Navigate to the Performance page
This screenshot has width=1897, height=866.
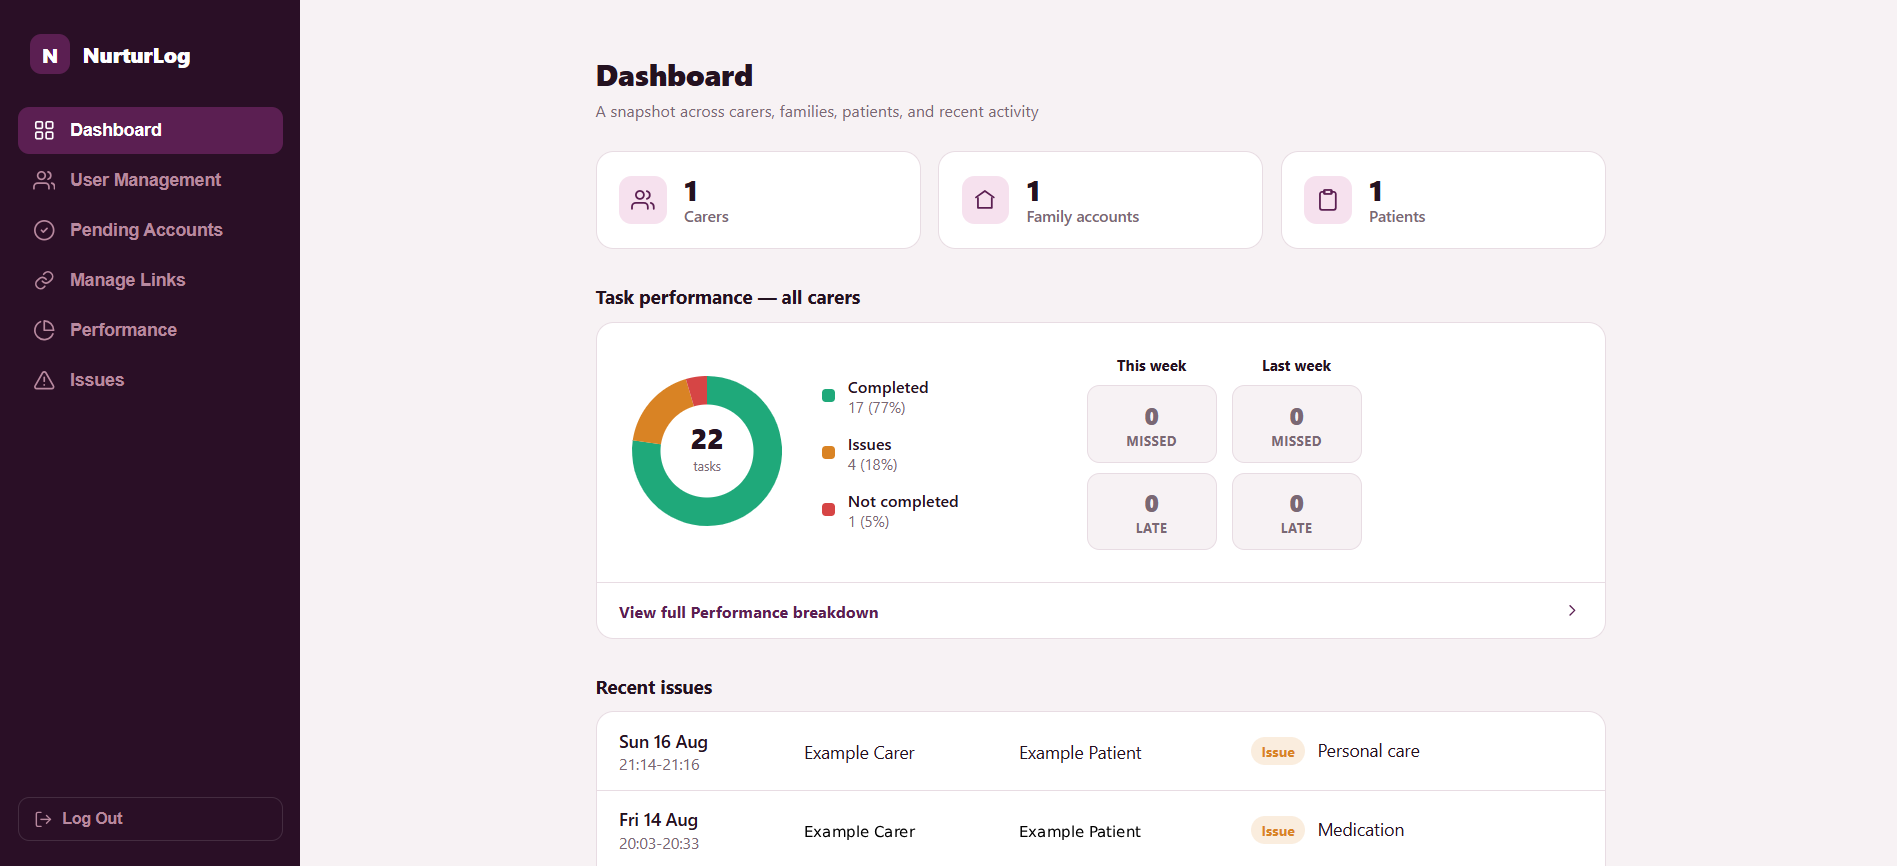(x=150, y=330)
